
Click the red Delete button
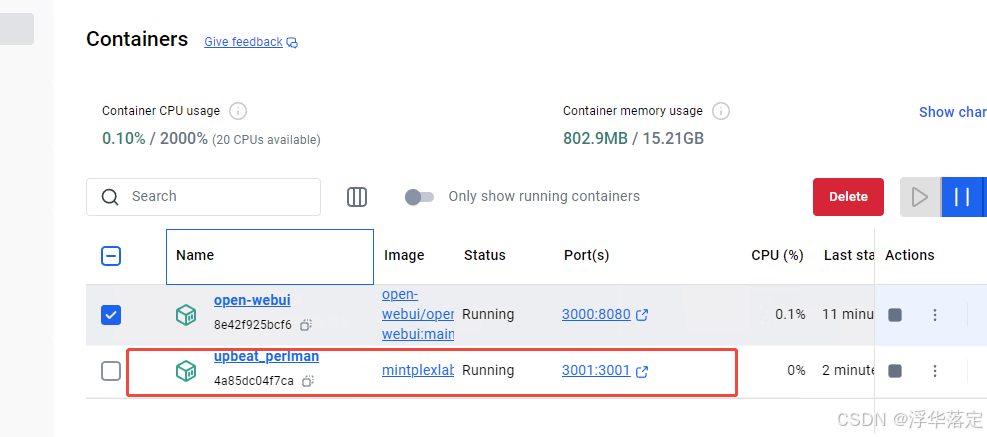pos(848,197)
